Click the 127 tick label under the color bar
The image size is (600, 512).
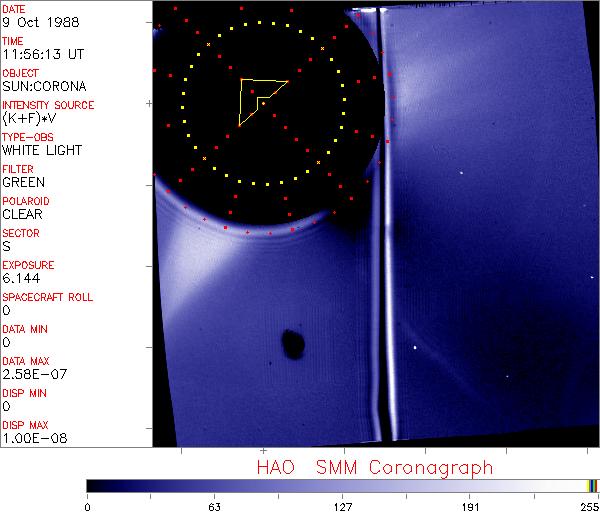342,505
